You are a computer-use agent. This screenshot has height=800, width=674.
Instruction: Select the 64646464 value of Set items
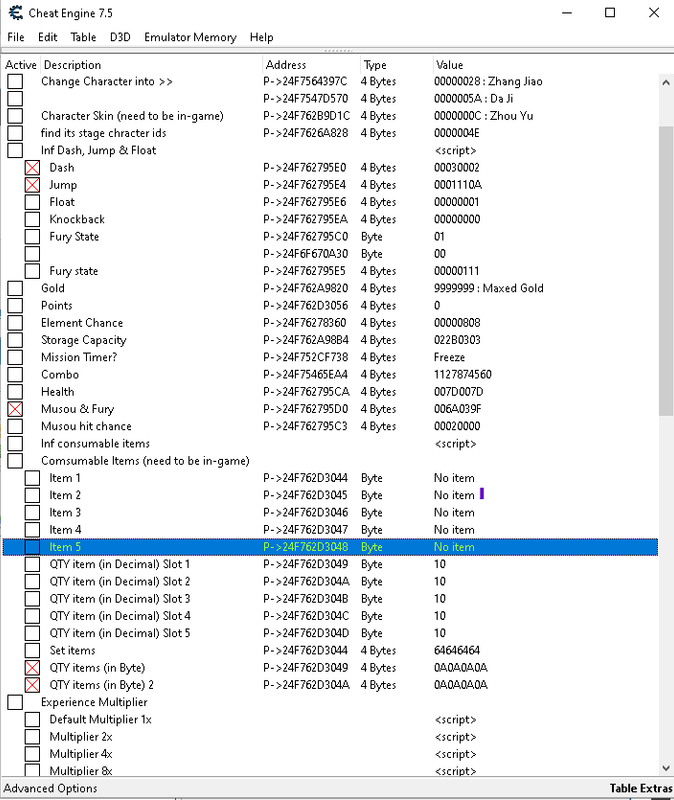[x=457, y=651]
